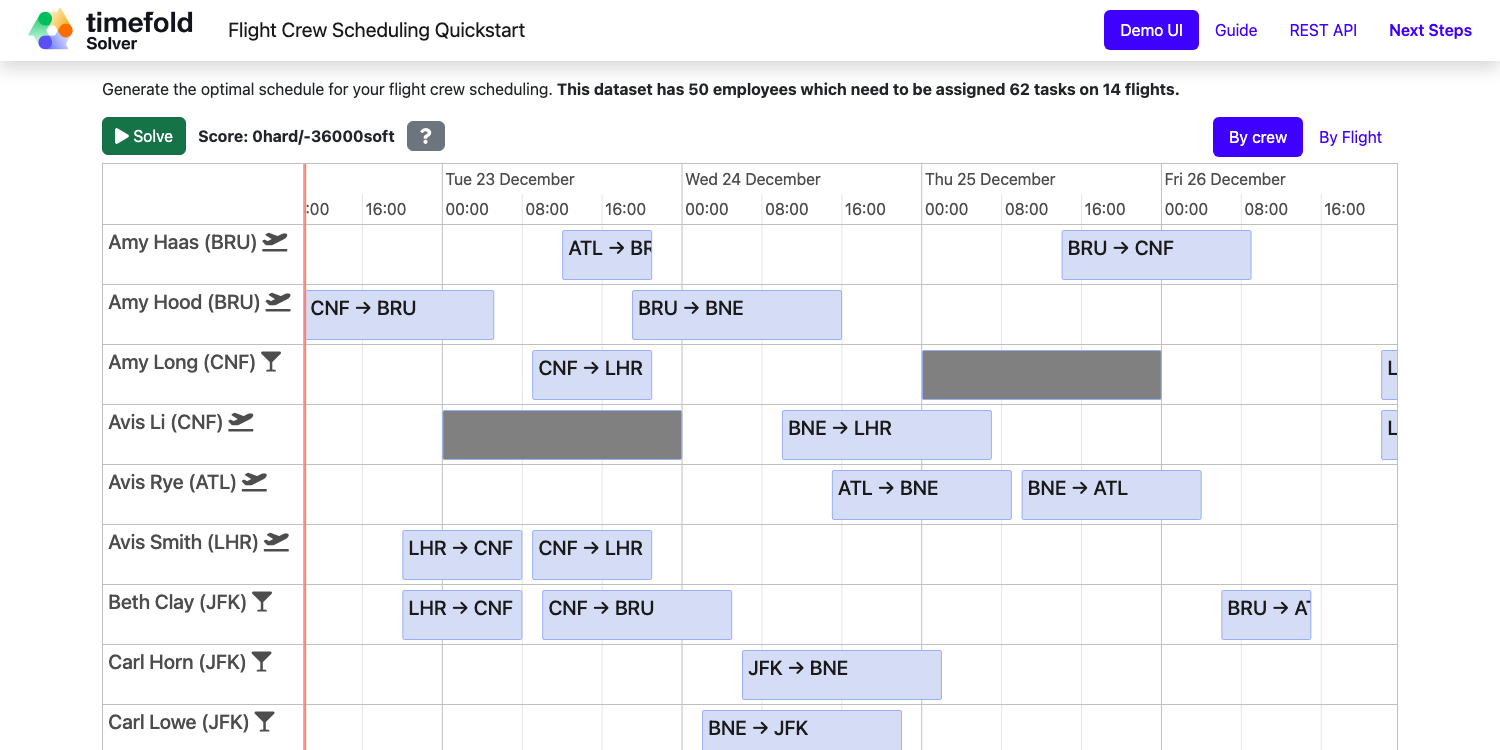The width and height of the screenshot is (1500, 750).
Task: Open the Guide tab
Action: pos(1235,30)
